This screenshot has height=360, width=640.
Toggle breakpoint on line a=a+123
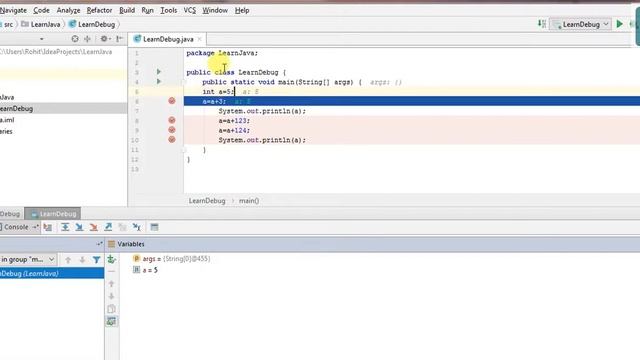tap(172, 120)
